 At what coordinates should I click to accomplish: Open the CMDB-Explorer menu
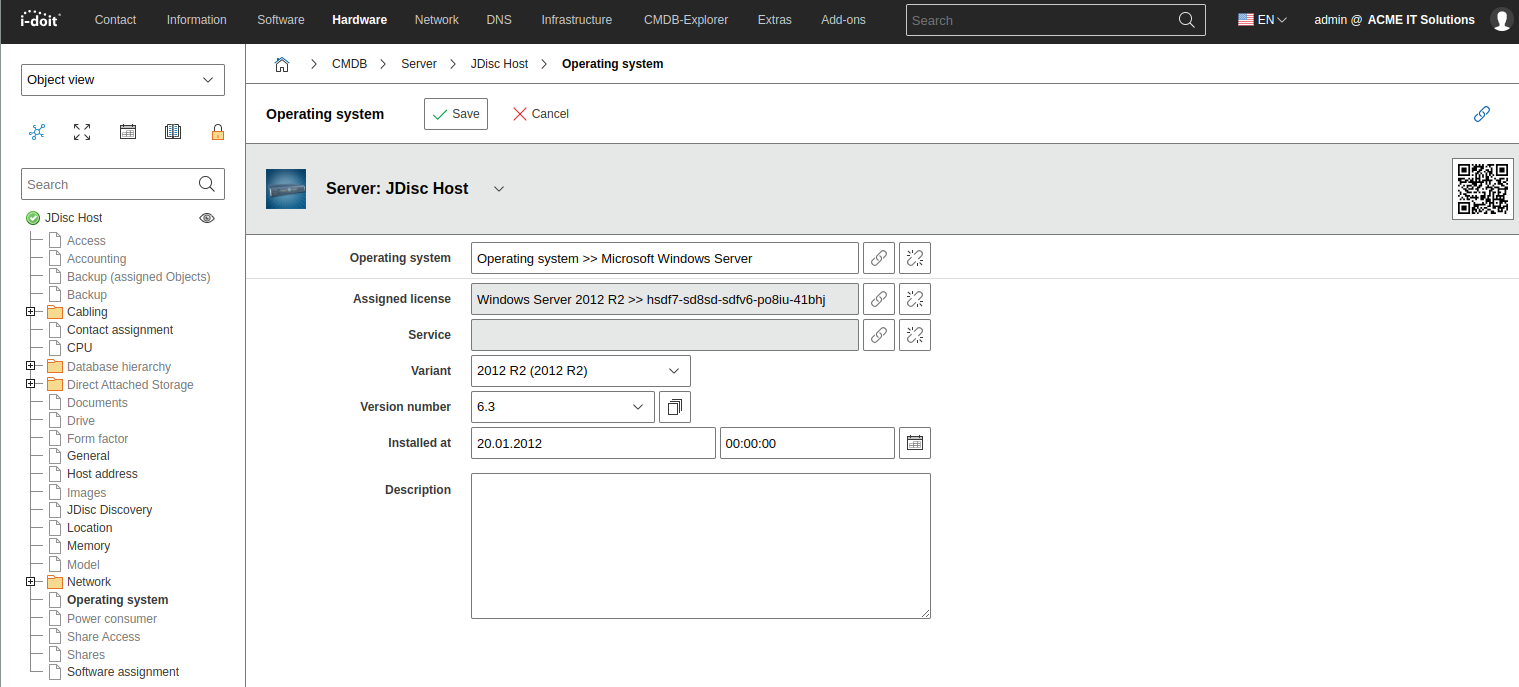pos(686,20)
